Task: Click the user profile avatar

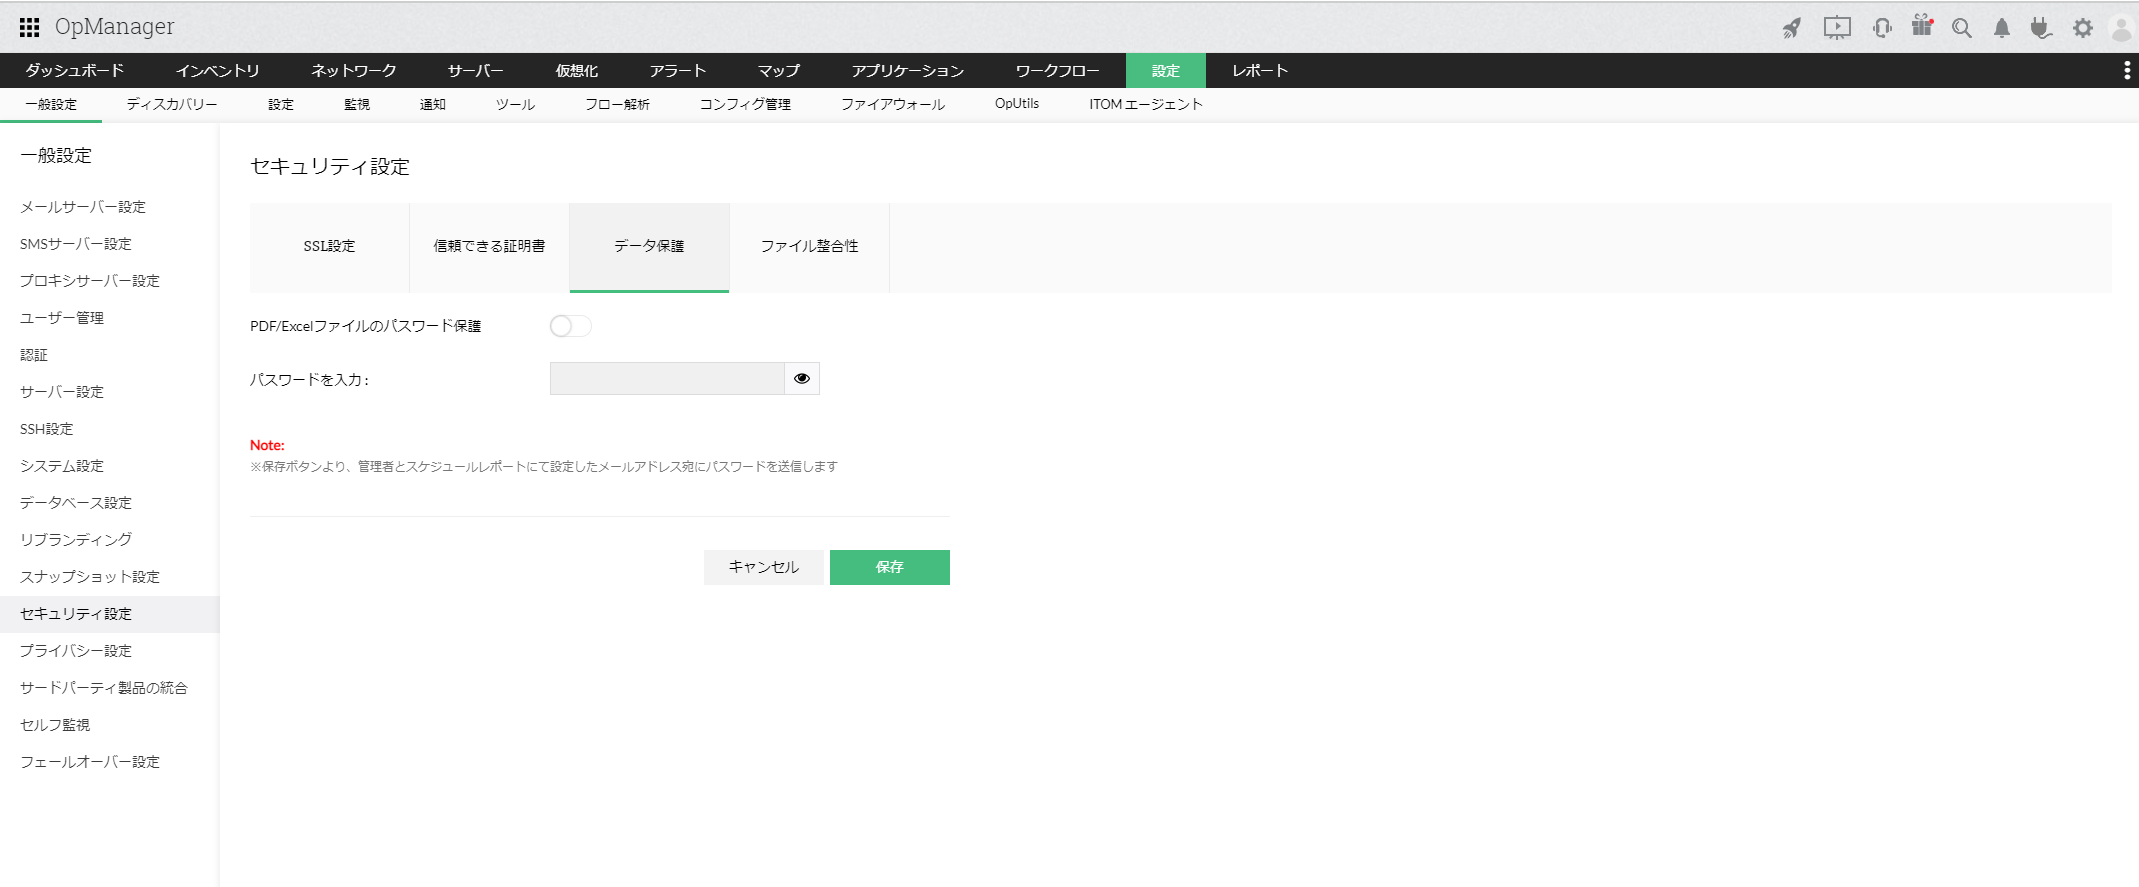Action: pos(2121,28)
